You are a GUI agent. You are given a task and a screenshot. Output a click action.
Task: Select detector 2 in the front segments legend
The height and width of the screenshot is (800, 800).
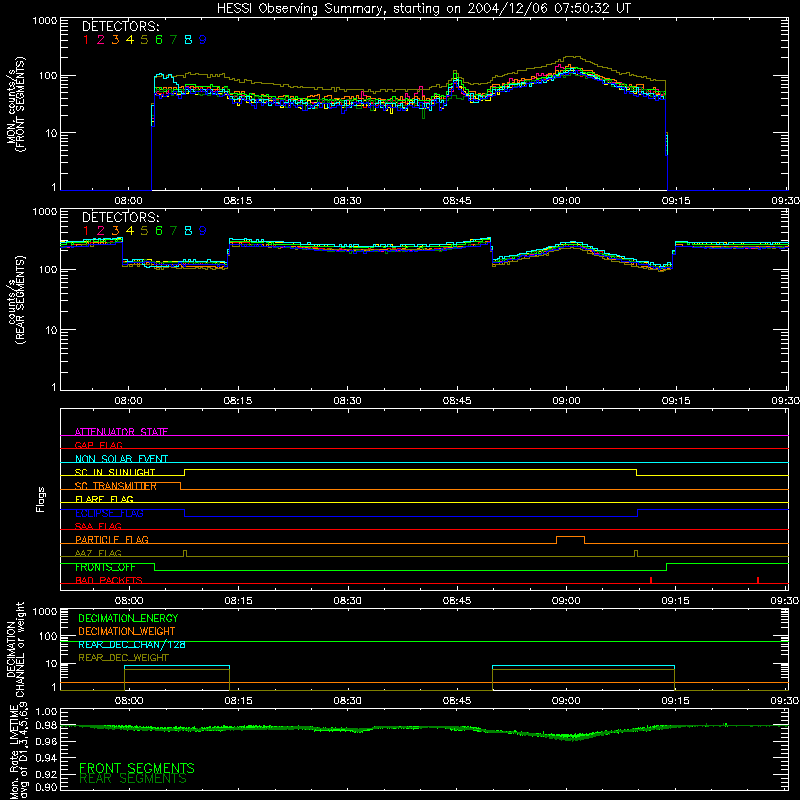(101, 40)
